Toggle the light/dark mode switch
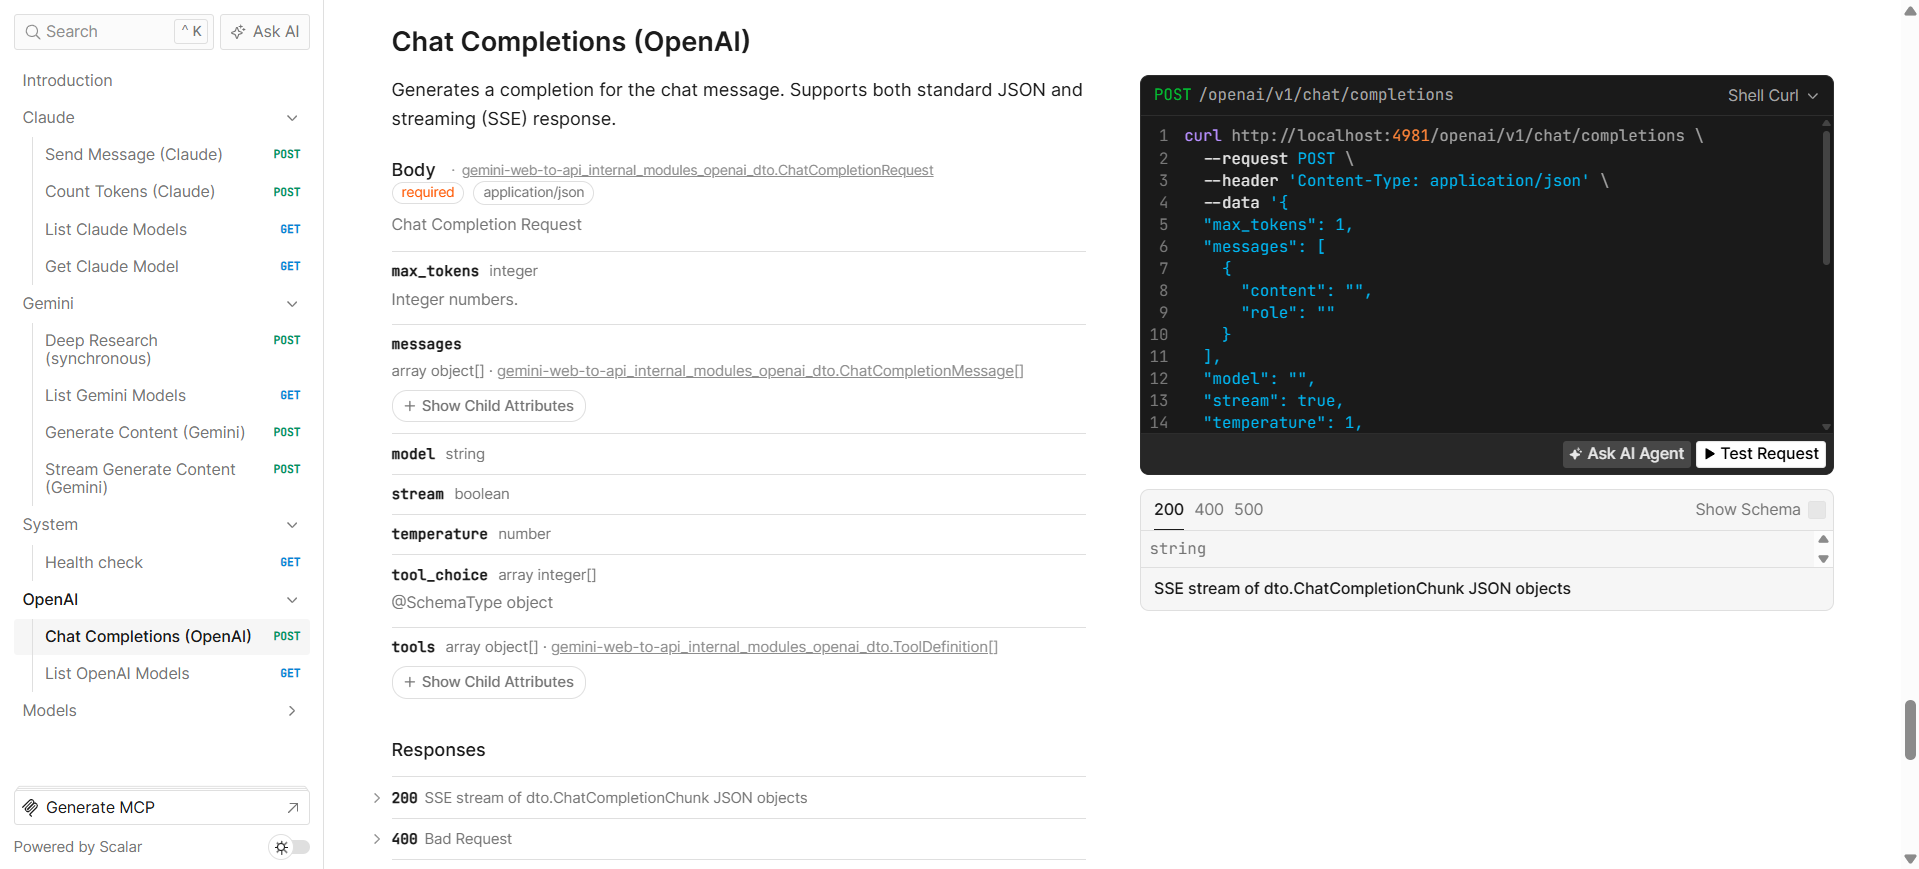 tap(290, 847)
